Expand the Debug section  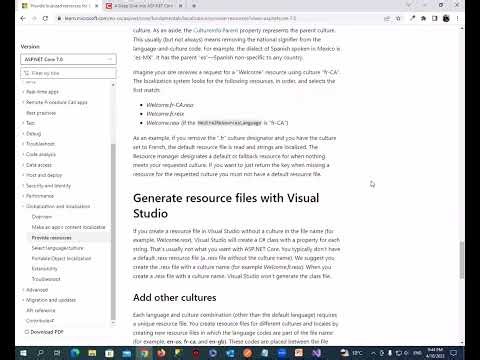click(x=33, y=134)
